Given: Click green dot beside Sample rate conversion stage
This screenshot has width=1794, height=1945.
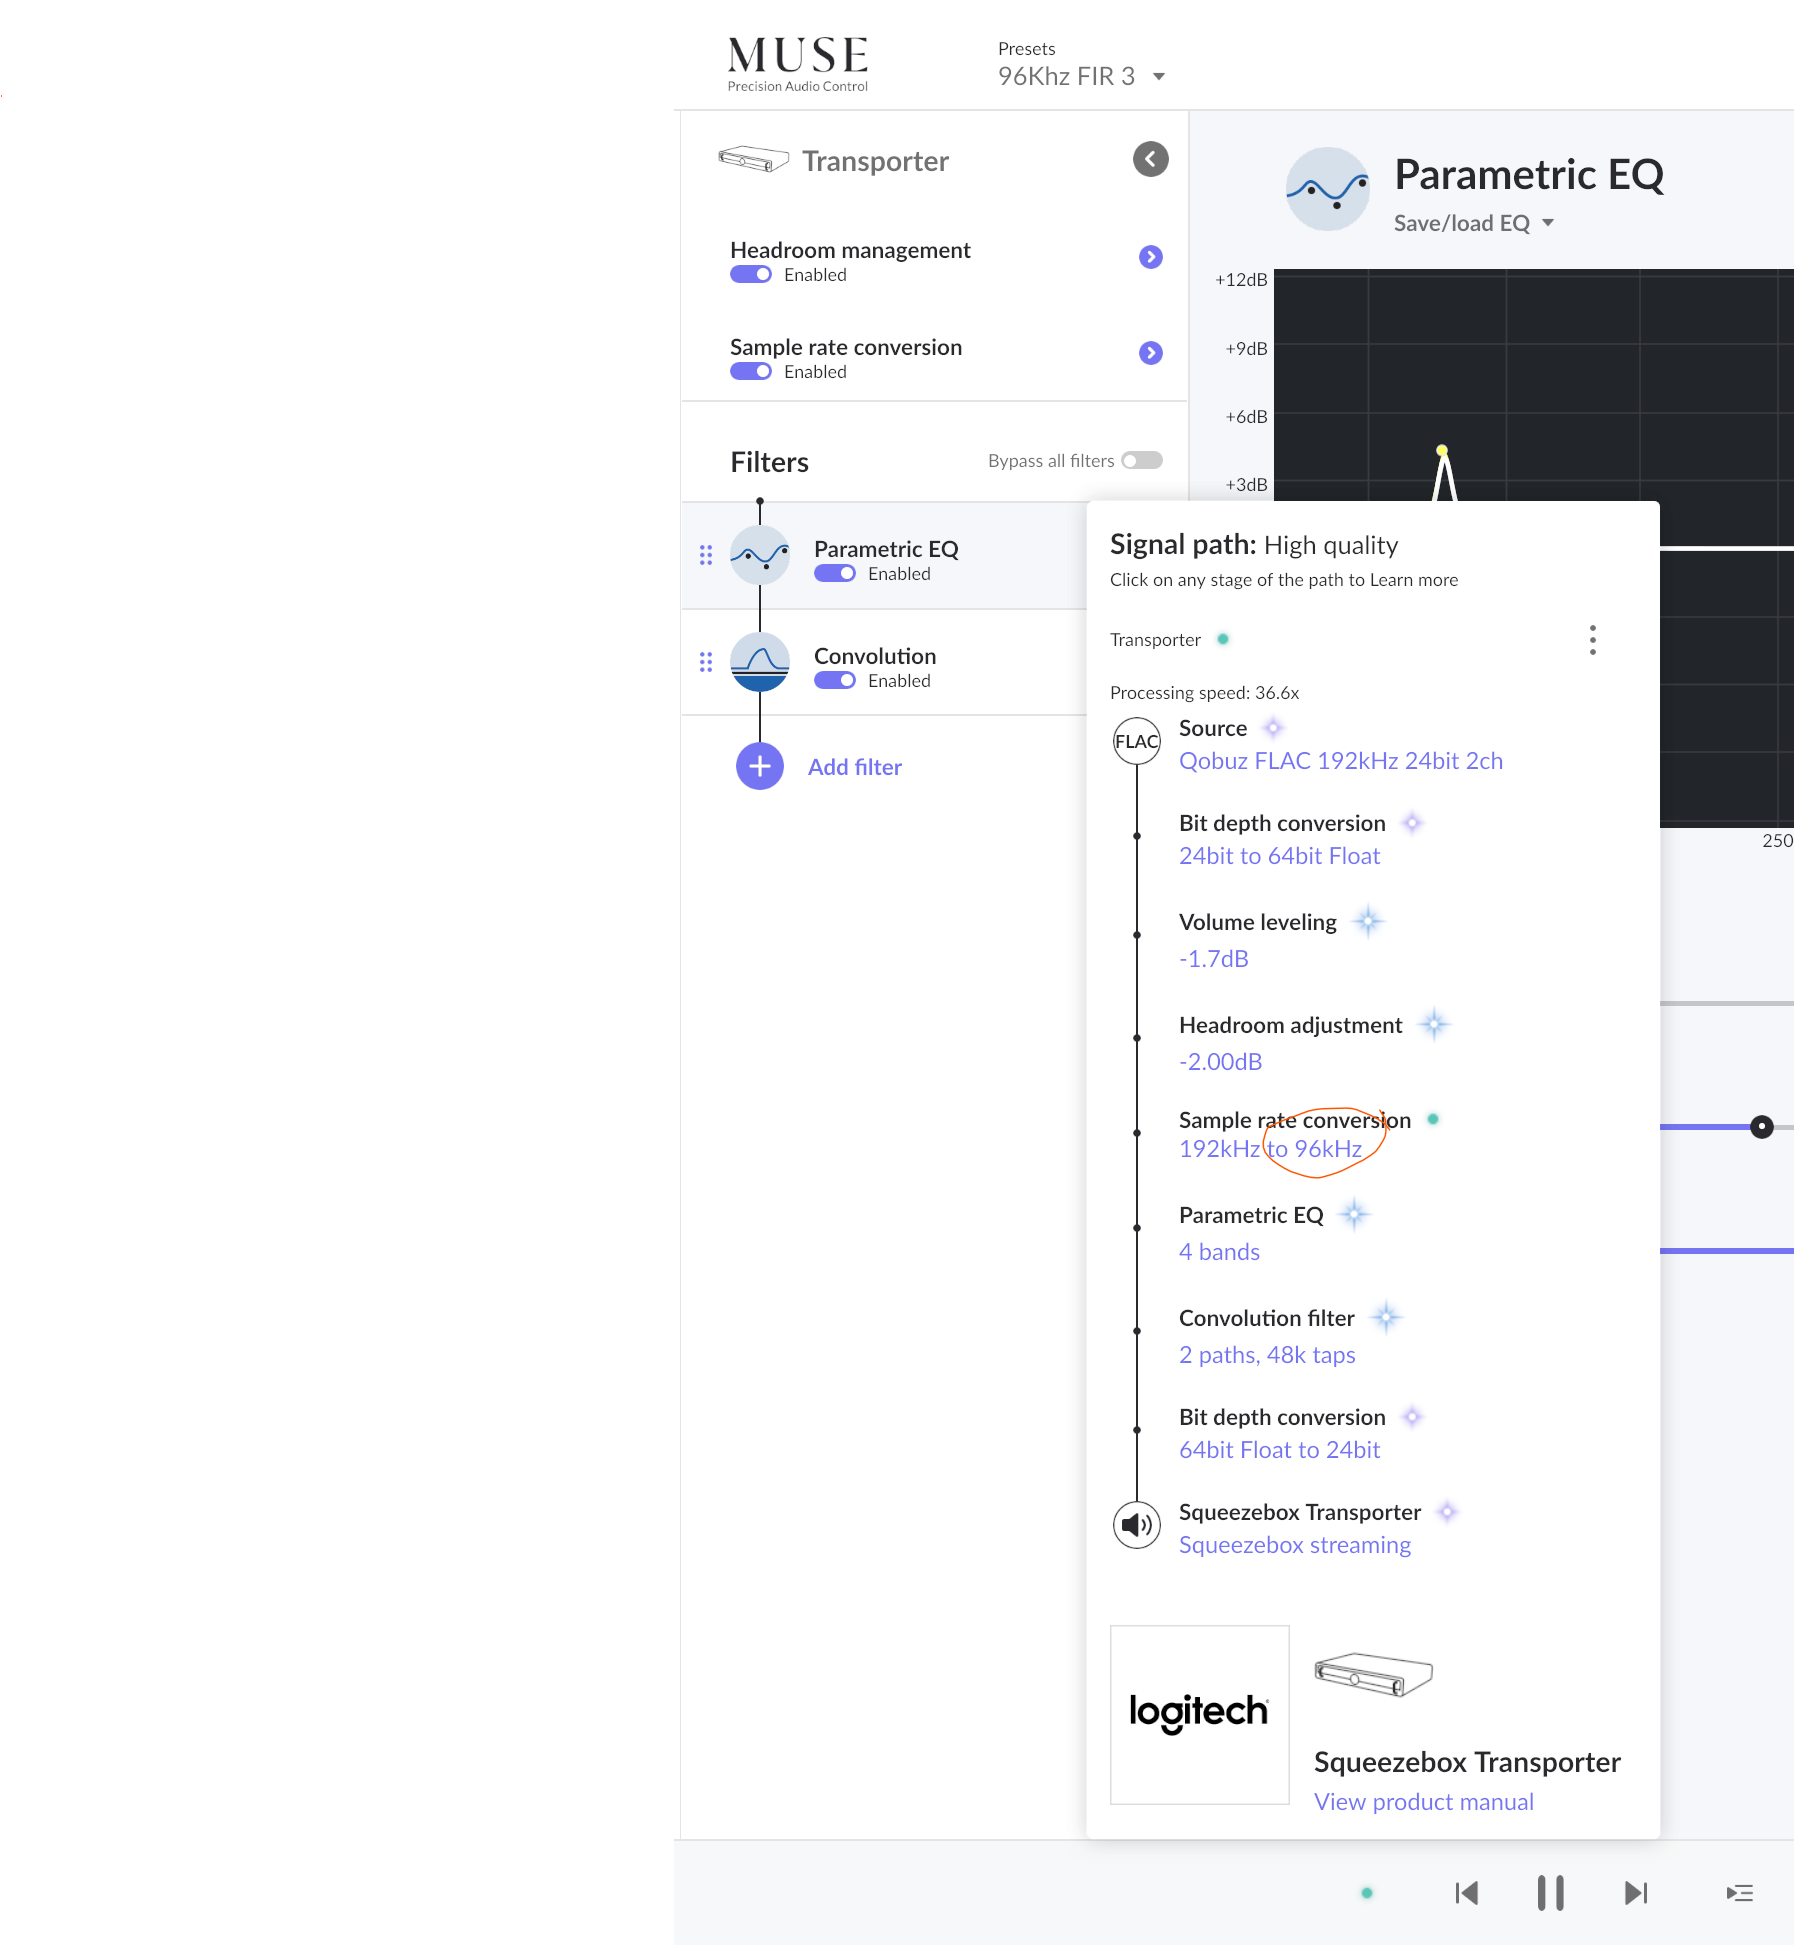Looking at the screenshot, I should click(1433, 1120).
